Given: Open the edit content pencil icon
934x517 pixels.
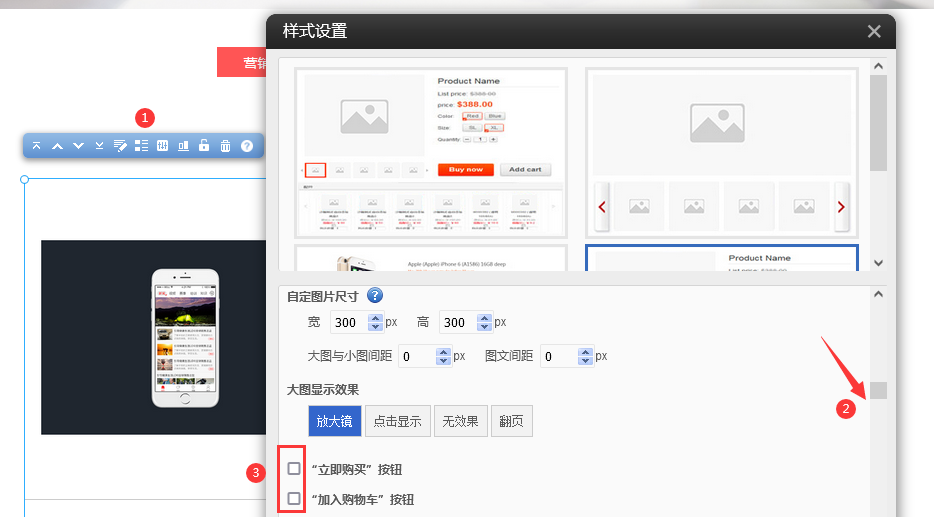Looking at the screenshot, I should click(120, 146).
